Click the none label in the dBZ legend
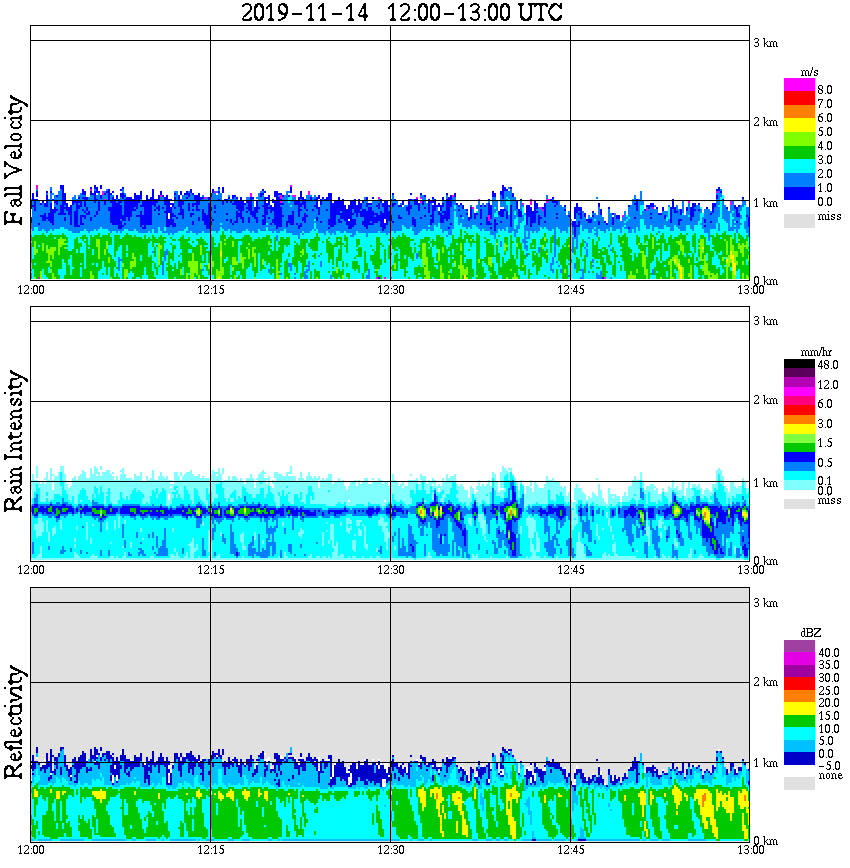This screenshot has height=868, width=850. coord(831,776)
